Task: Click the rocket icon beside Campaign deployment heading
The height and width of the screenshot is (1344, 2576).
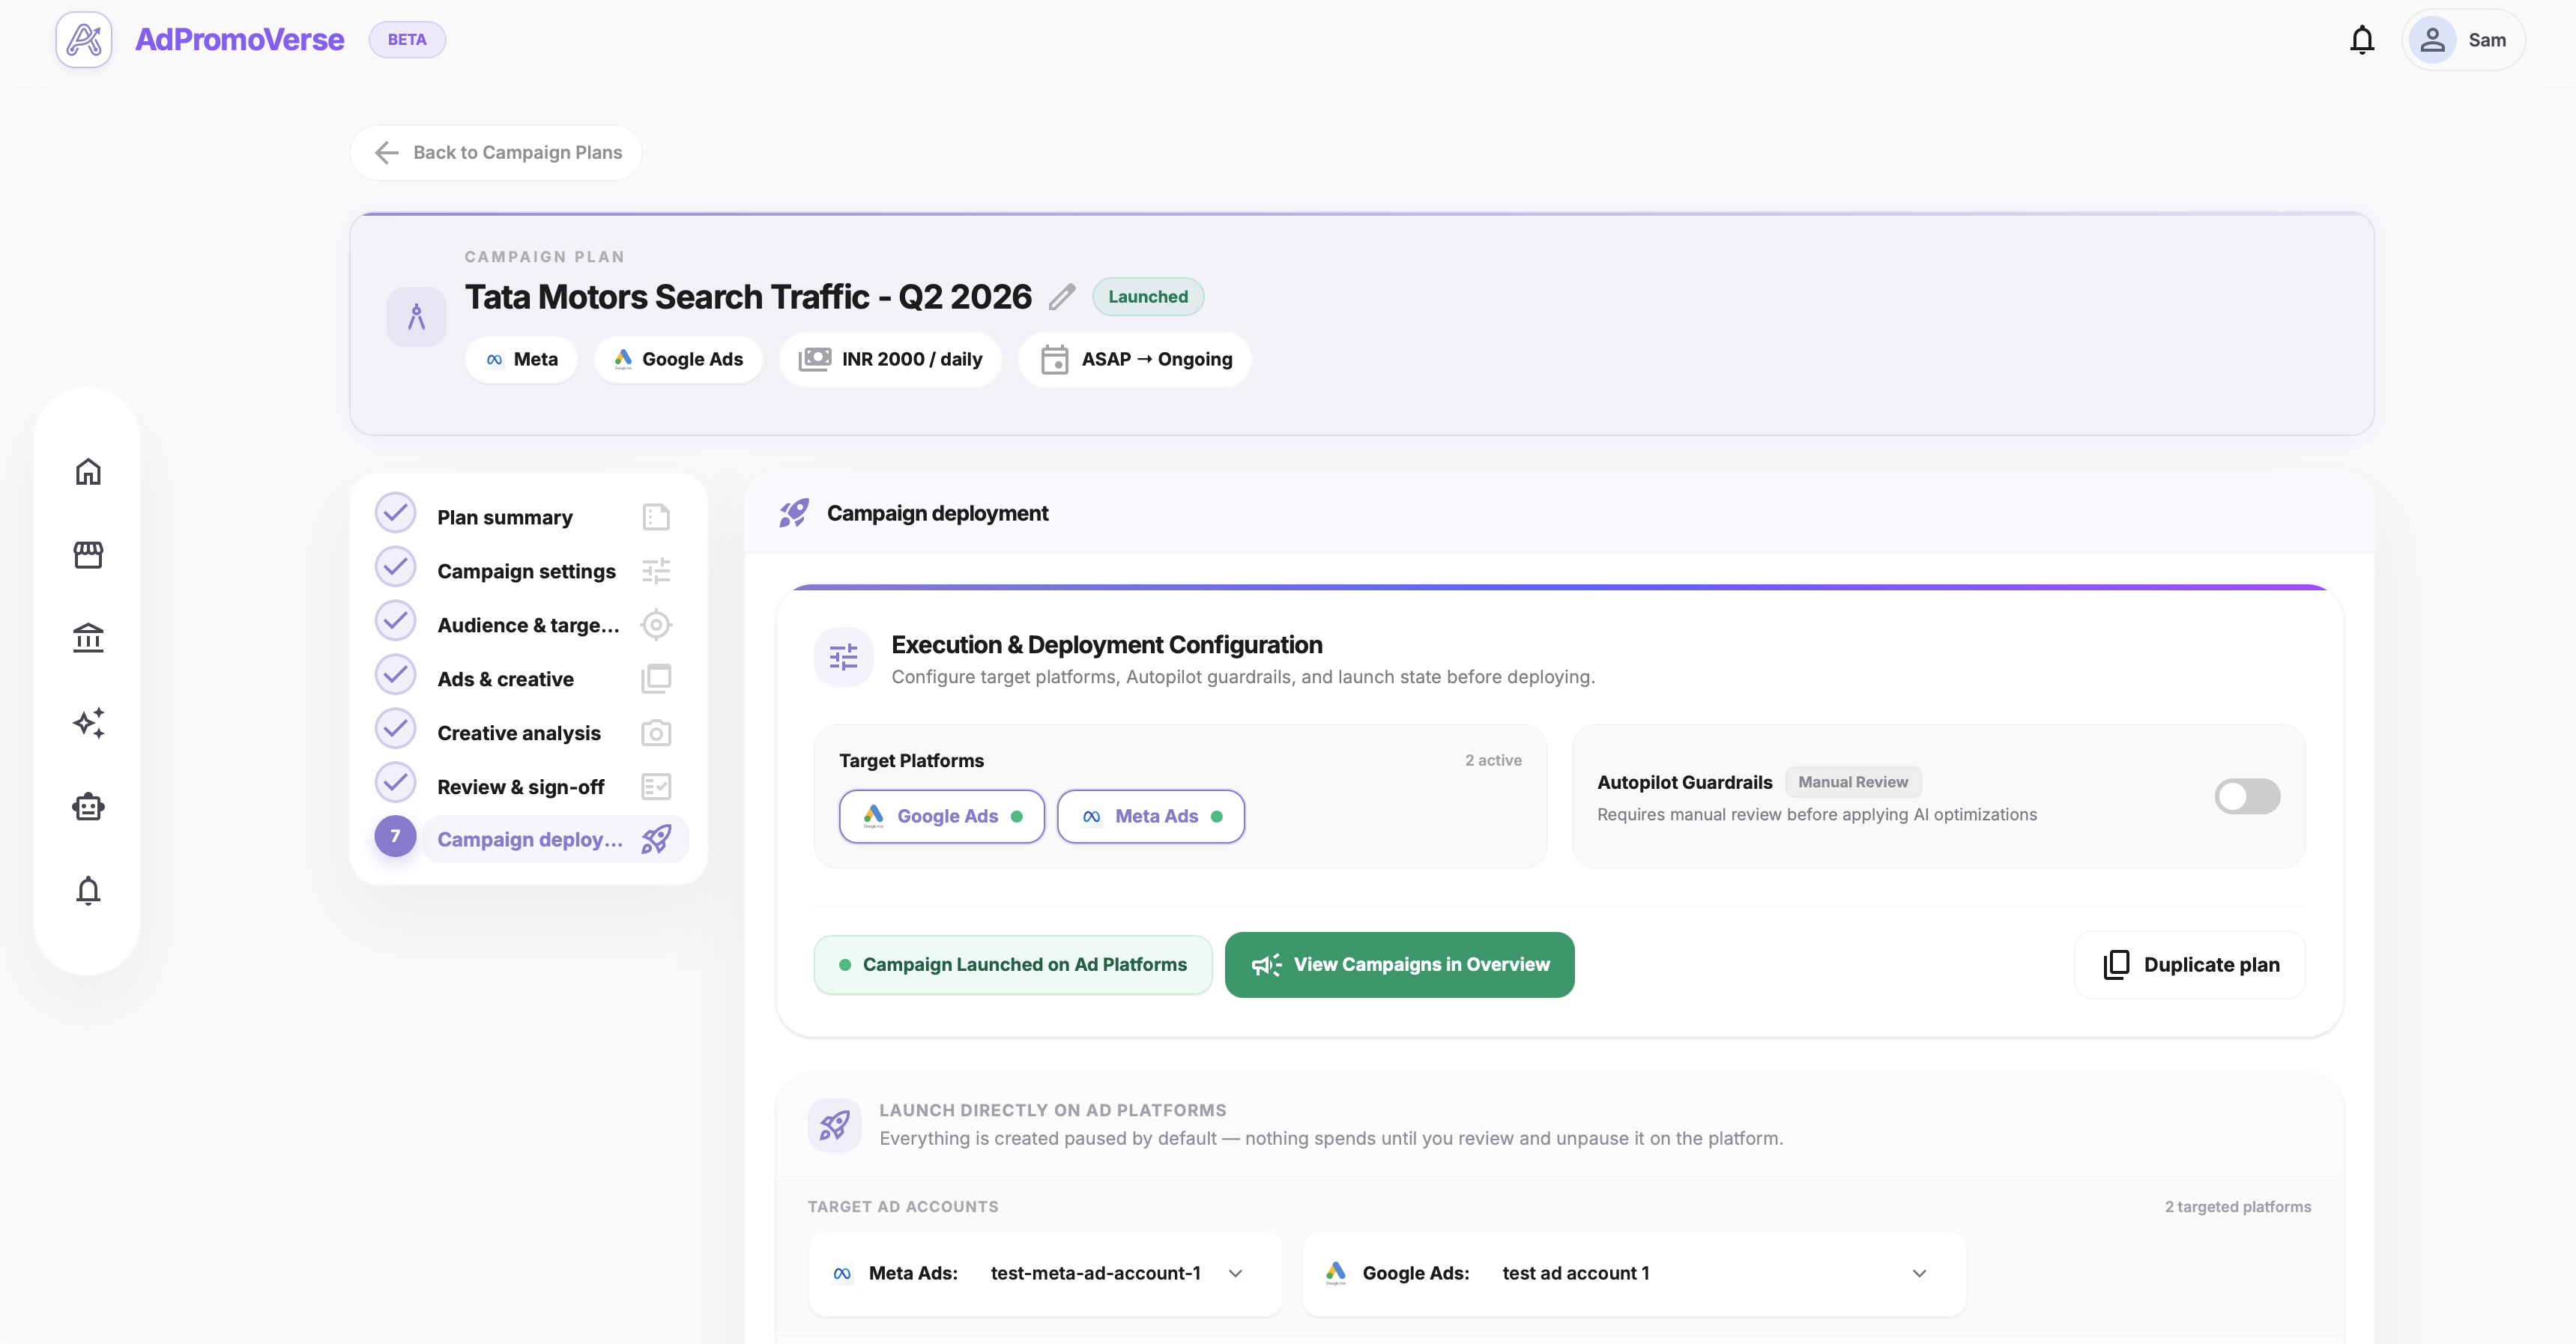Action: pos(794,513)
